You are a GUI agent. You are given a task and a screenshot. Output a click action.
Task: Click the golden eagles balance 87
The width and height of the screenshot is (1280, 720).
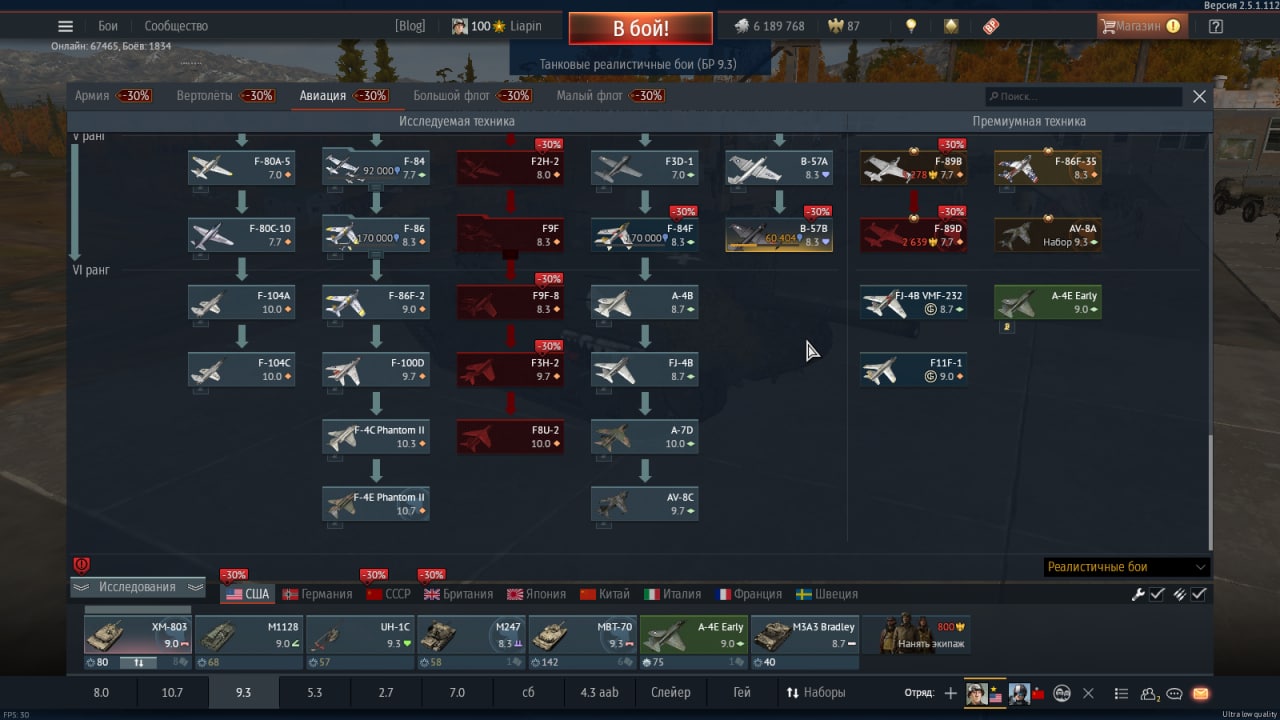pos(844,26)
